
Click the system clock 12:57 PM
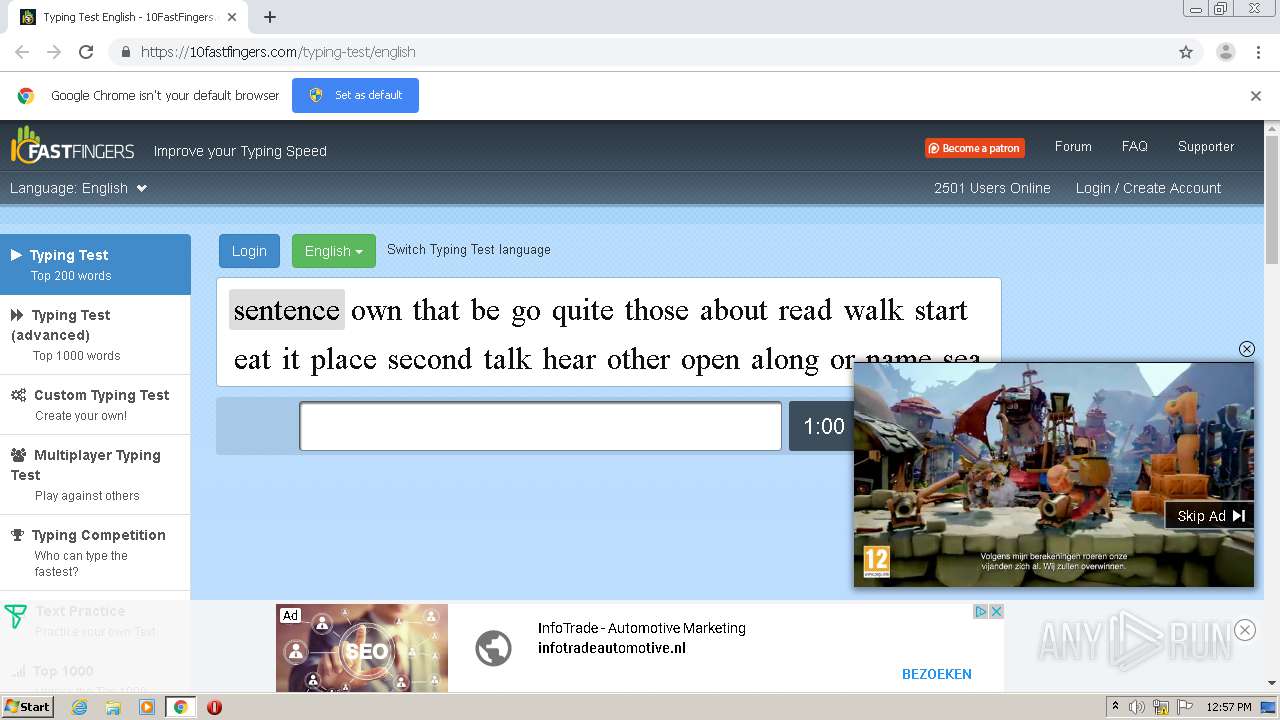click(1229, 707)
